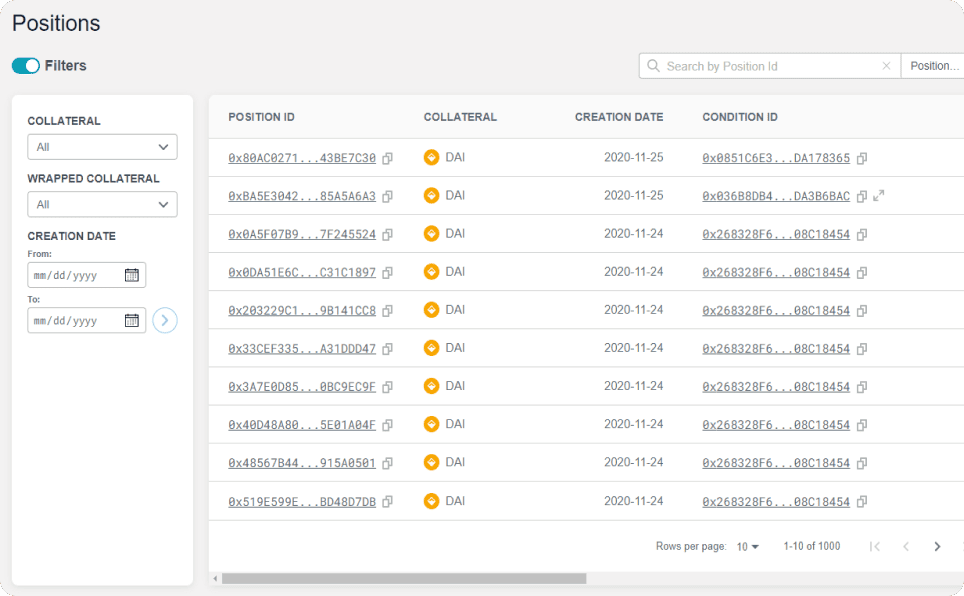Click expand icon beside condition 0x036B8DB4
964x596 pixels.
tap(879, 196)
